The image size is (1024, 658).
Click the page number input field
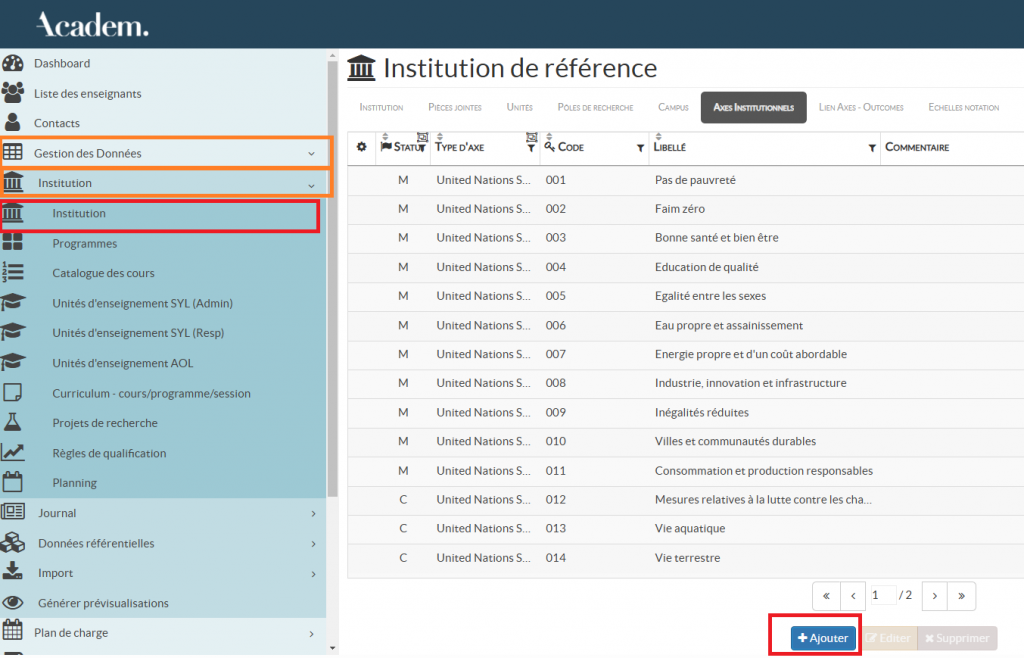pyautogui.click(x=881, y=595)
